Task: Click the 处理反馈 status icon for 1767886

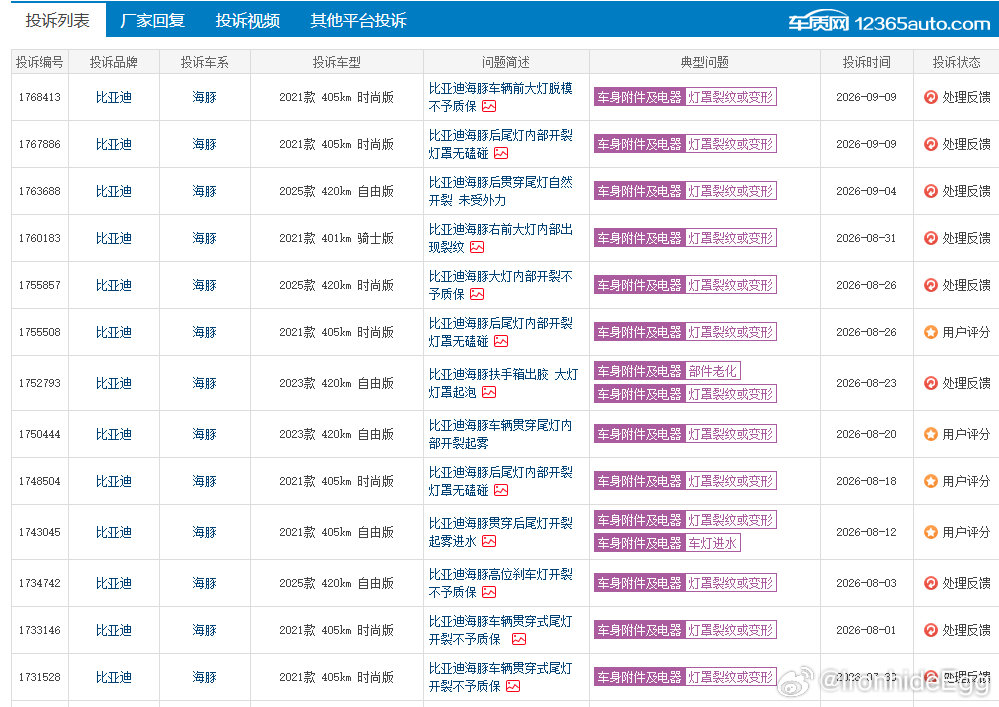Action: [931, 145]
